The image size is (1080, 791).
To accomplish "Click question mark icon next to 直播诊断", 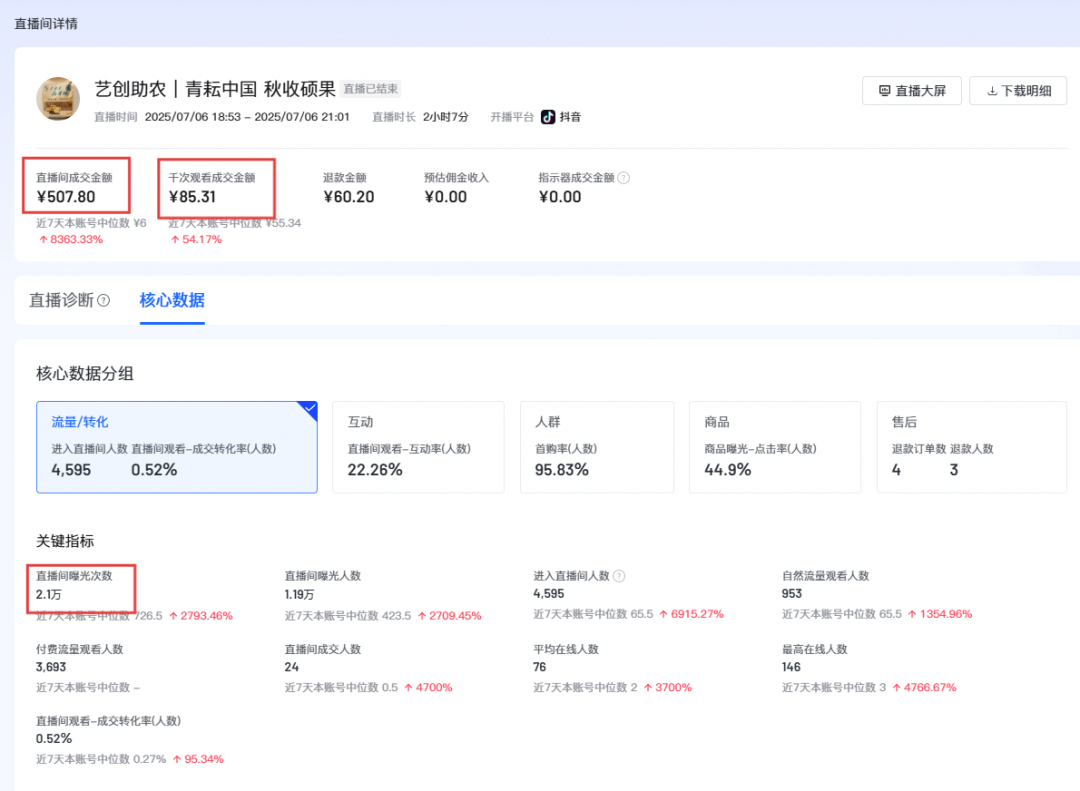I will point(104,301).
